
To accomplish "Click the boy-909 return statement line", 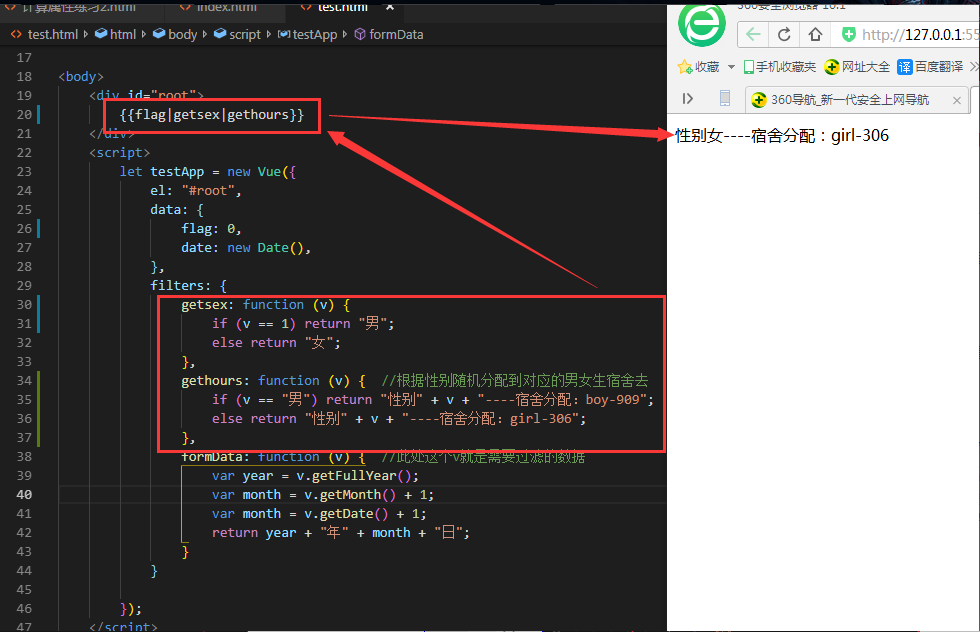I will (x=432, y=399).
